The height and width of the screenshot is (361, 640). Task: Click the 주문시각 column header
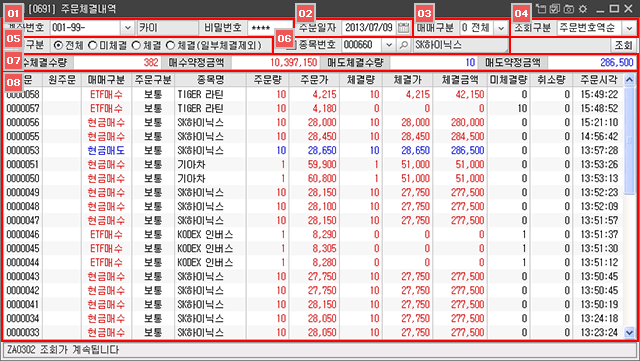coord(598,80)
